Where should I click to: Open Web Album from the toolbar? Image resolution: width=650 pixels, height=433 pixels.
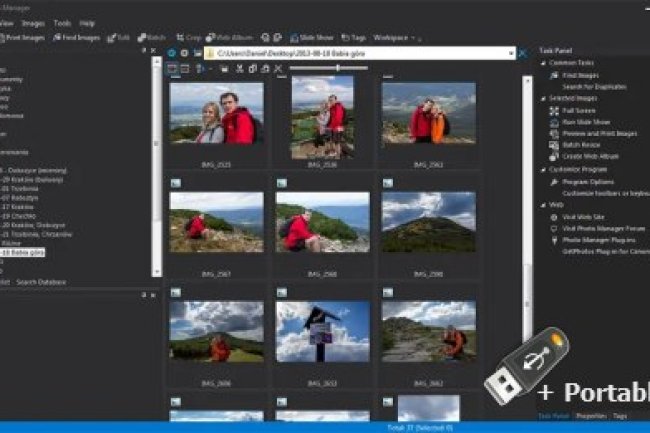click(234, 38)
